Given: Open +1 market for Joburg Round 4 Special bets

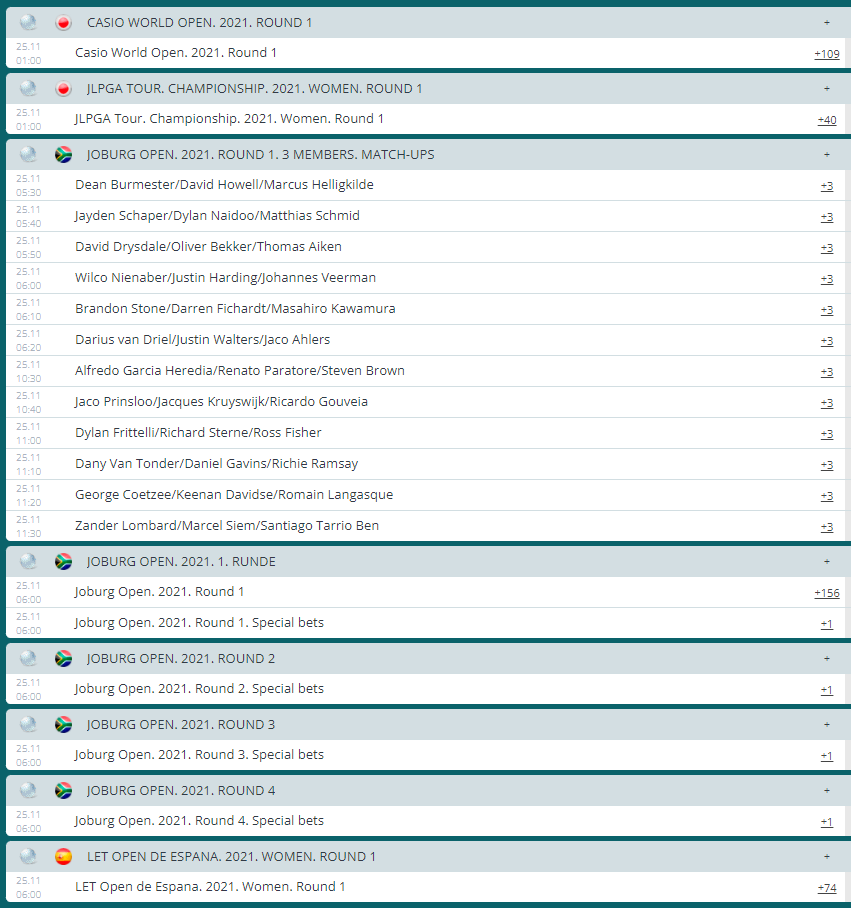Looking at the screenshot, I should pos(827,822).
